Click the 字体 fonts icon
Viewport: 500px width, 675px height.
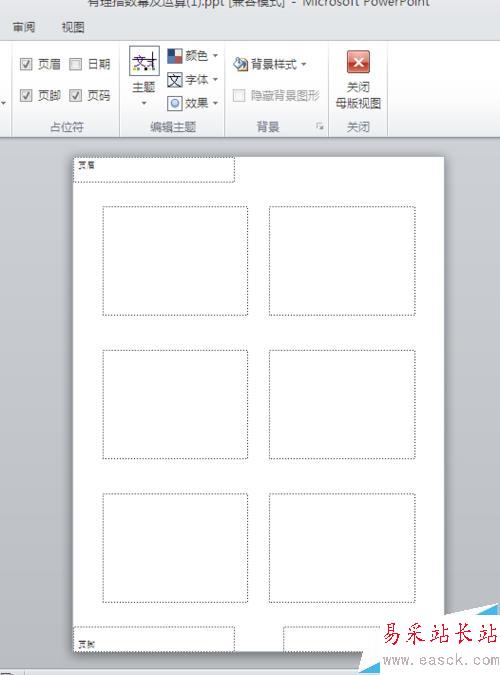175,80
